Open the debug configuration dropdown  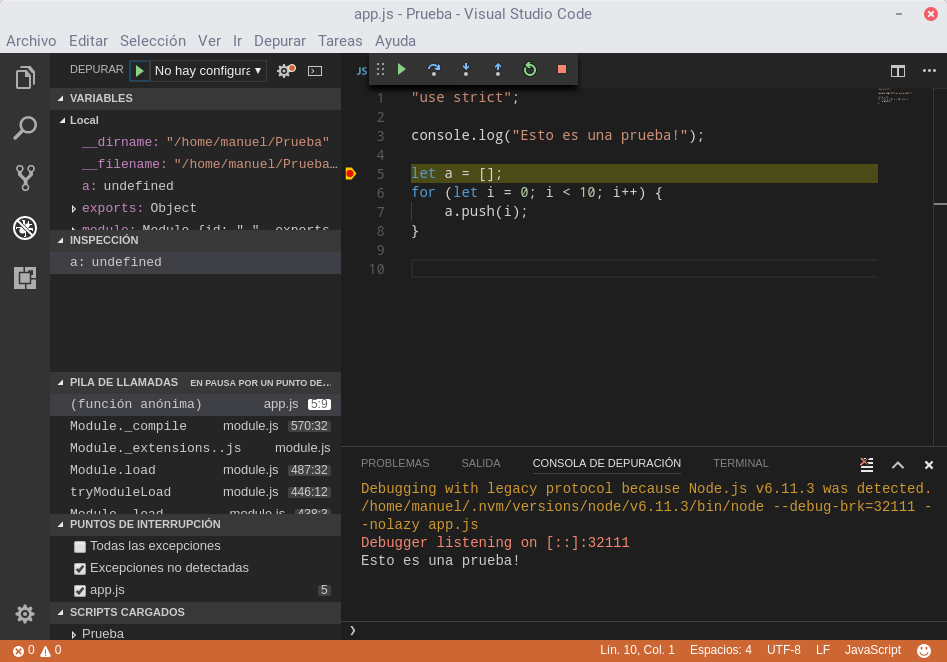208,71
